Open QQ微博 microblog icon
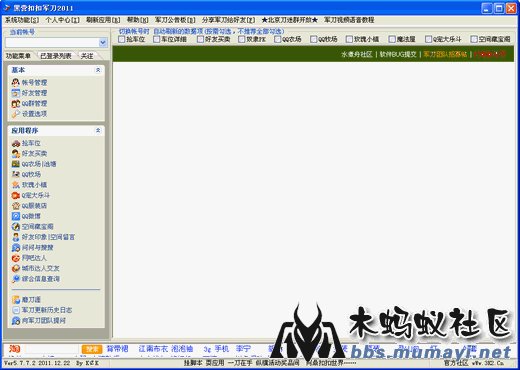520x370 pixels. tap(16, 216)
